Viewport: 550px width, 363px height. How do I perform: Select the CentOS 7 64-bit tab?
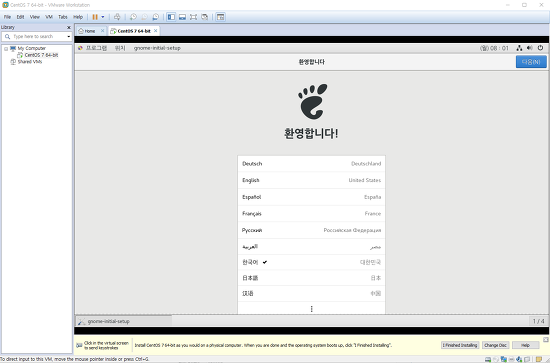pyautogui.click(x=134, y=31)
